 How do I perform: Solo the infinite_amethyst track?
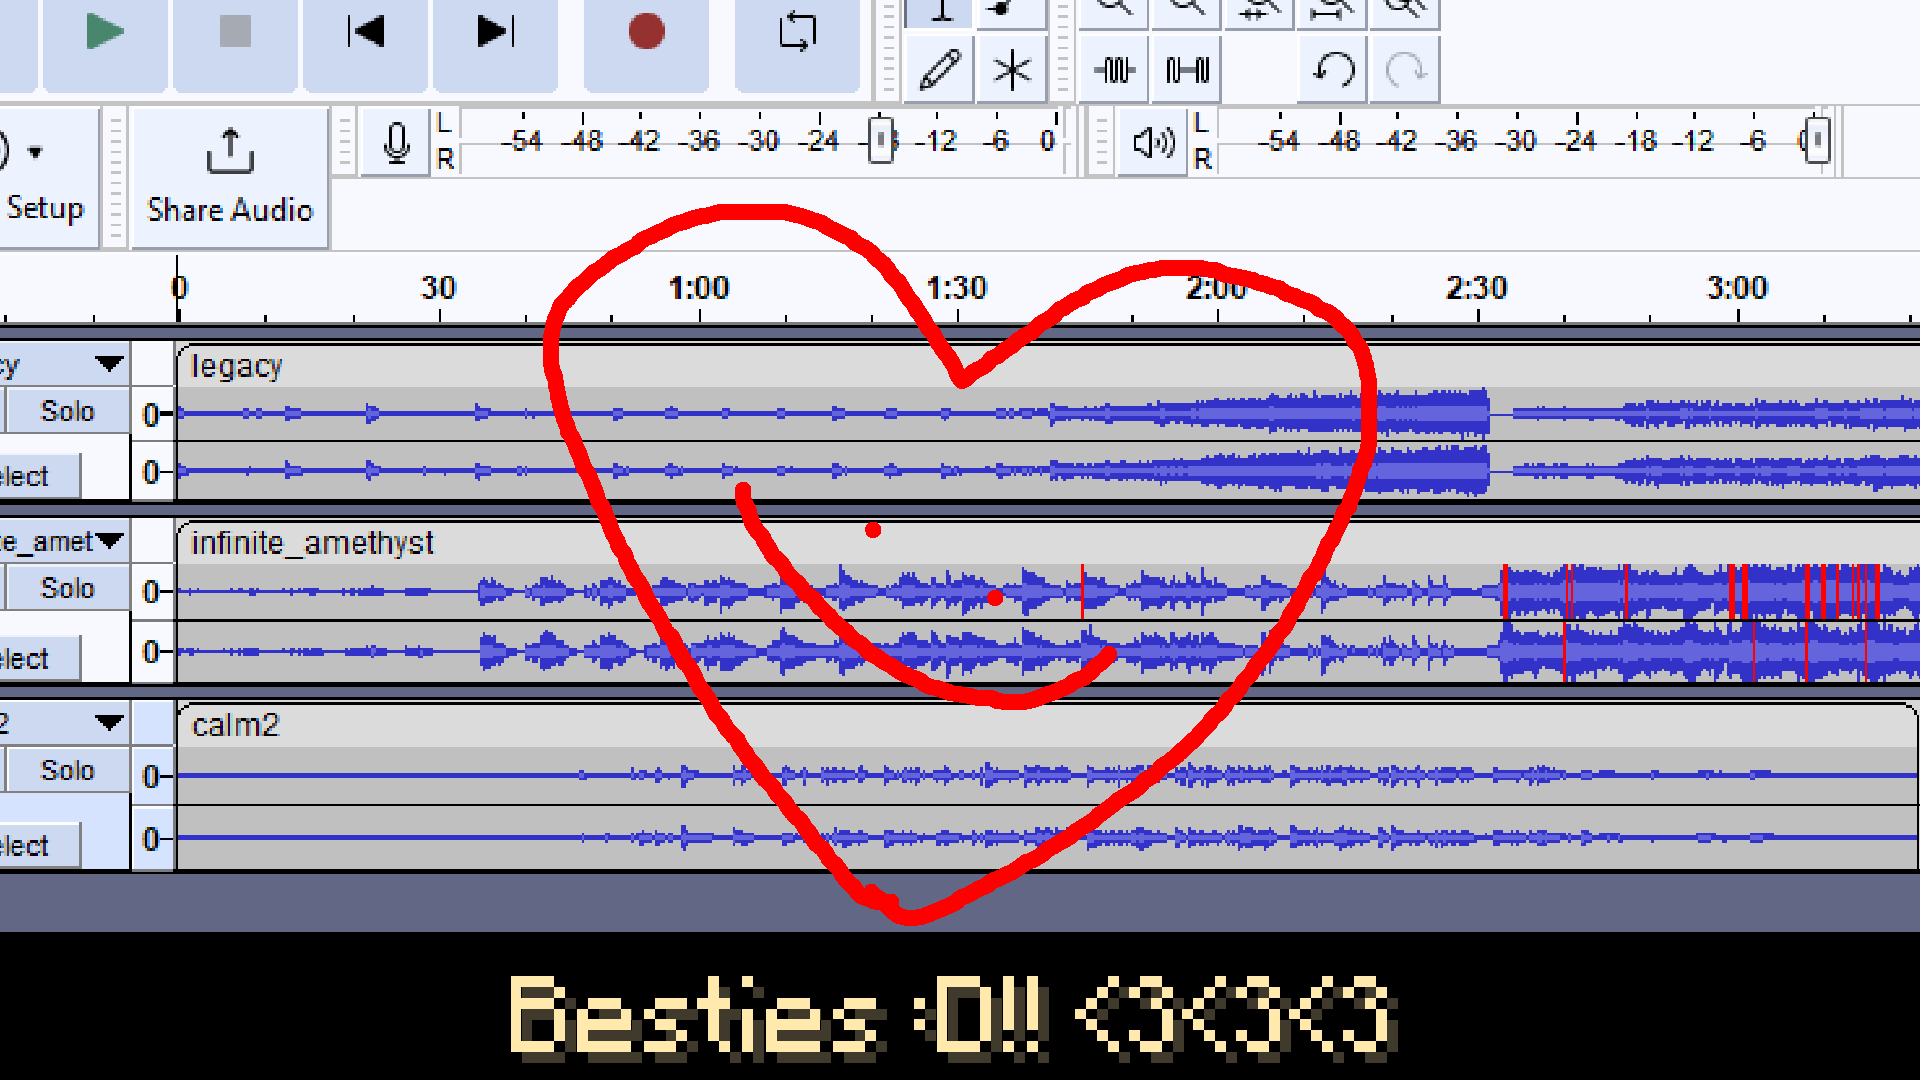point(67,588)
